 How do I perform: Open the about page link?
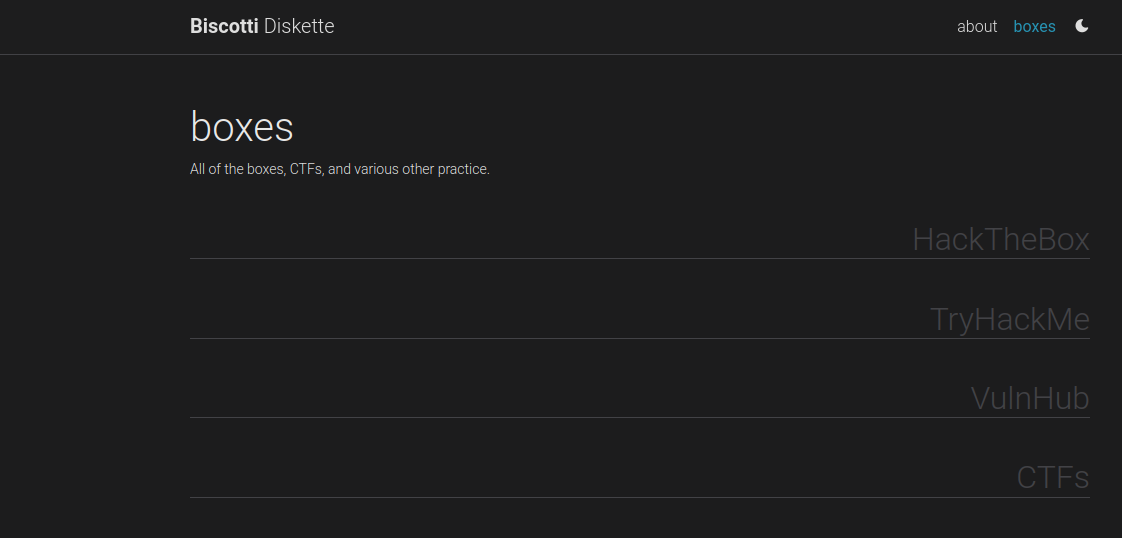point(977,27)
